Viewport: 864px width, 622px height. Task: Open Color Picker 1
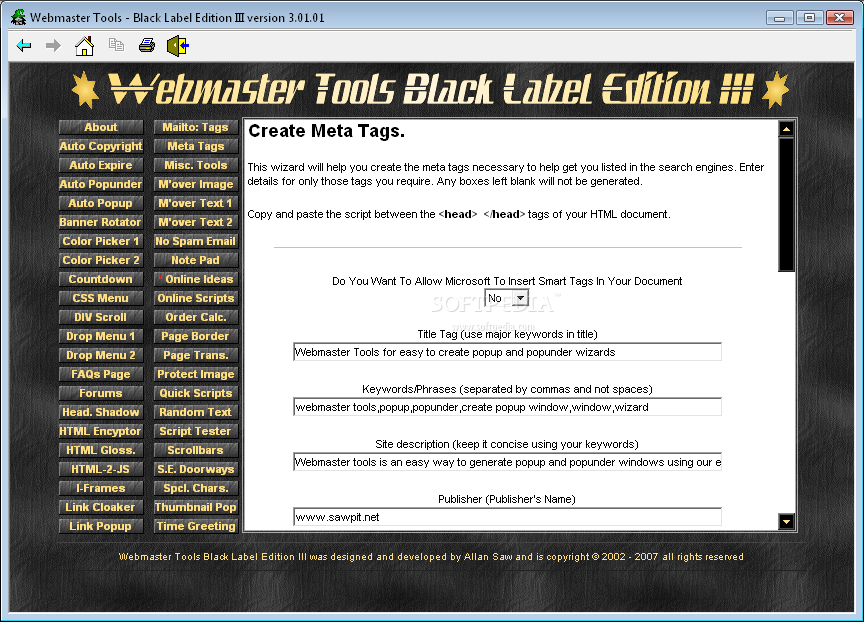pos(101,241)
